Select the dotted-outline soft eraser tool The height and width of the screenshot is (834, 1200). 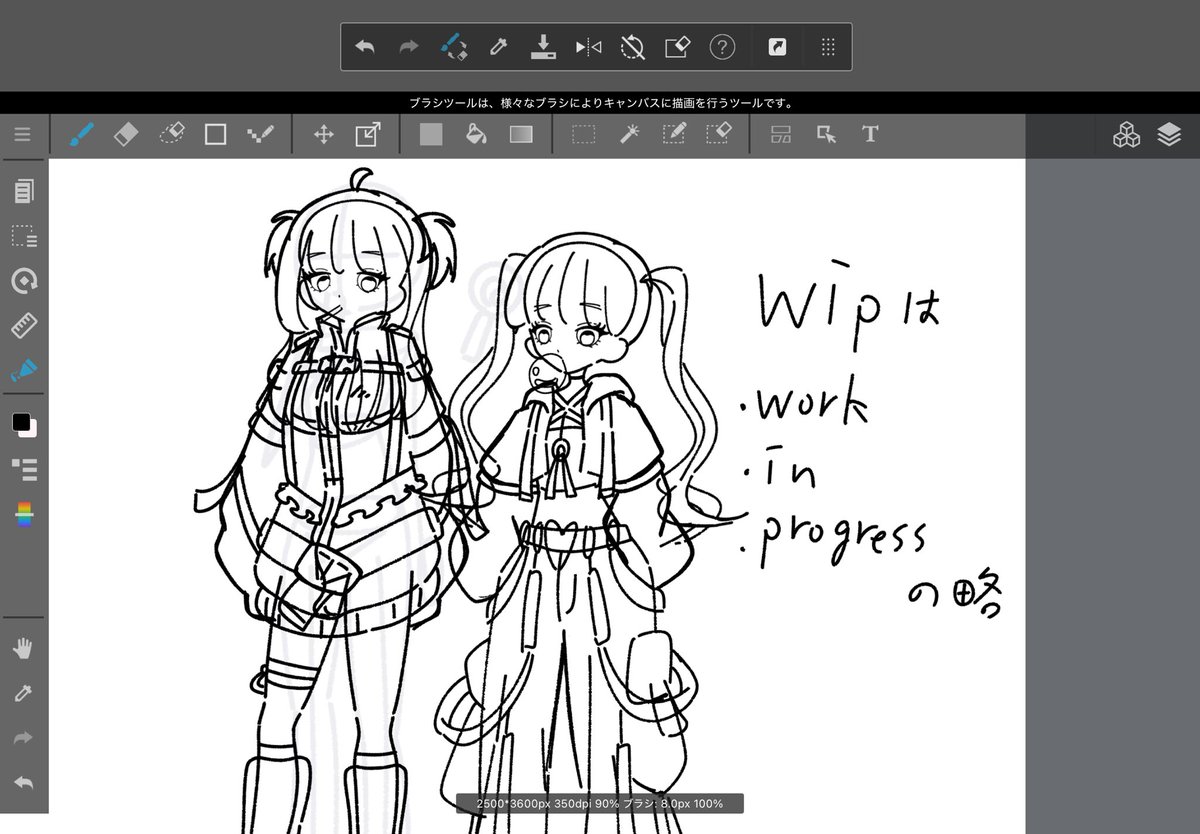tap(172, 134)
